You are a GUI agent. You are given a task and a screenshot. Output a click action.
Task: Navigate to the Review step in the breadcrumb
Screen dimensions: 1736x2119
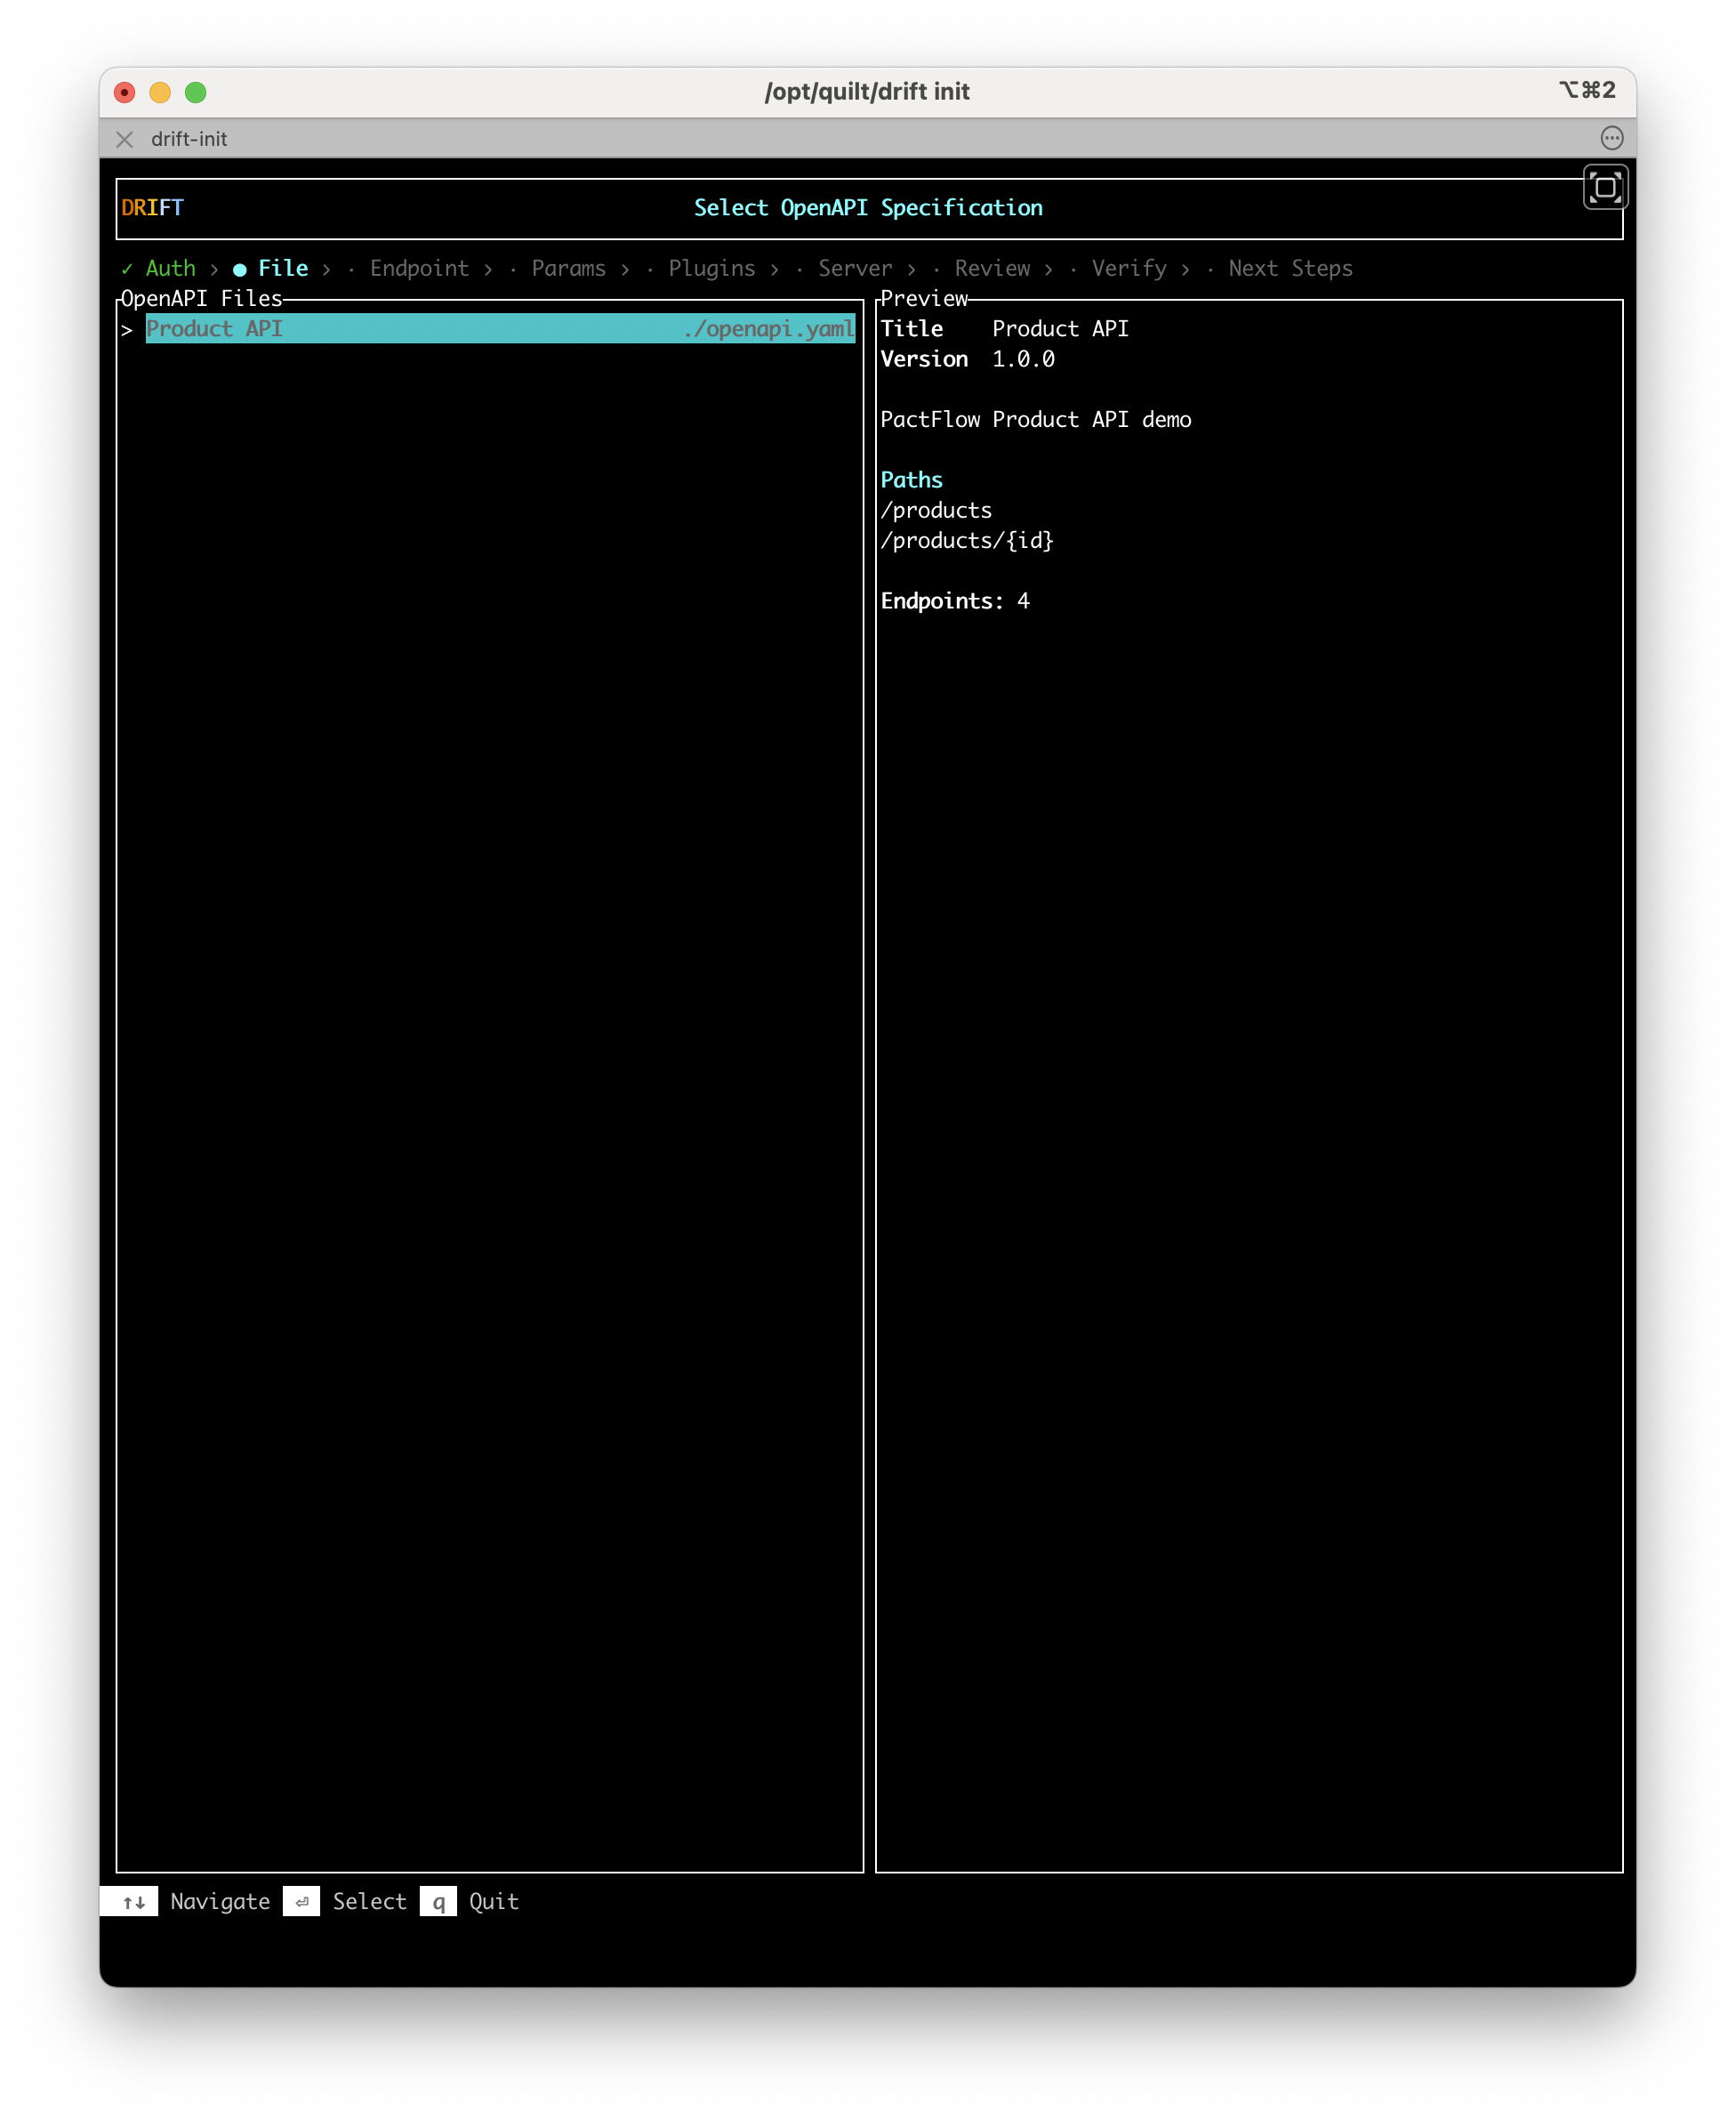point(993,268)
